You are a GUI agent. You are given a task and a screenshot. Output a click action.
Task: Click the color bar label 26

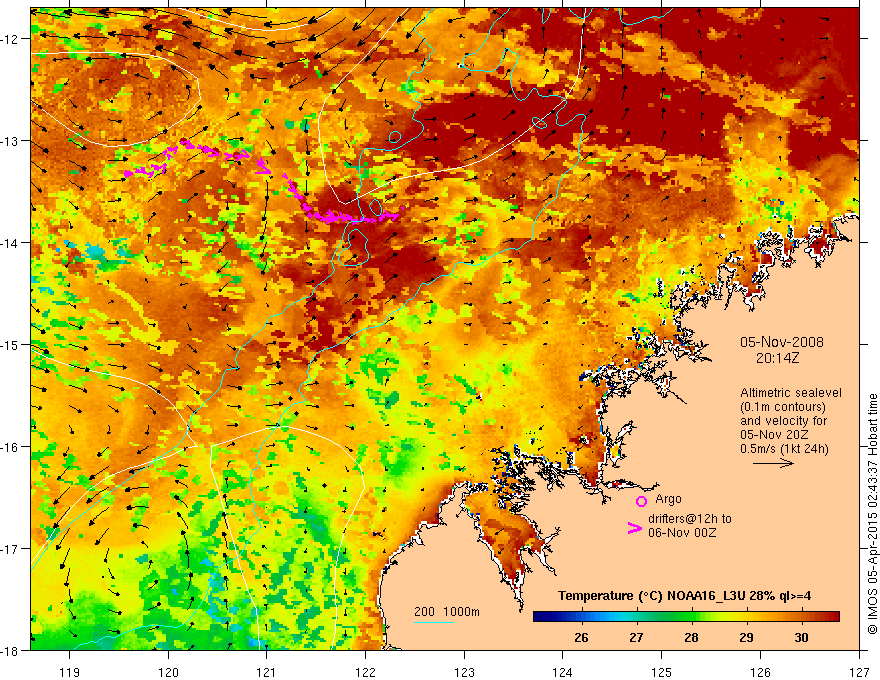pyautogui.click(x=581, y=637)
